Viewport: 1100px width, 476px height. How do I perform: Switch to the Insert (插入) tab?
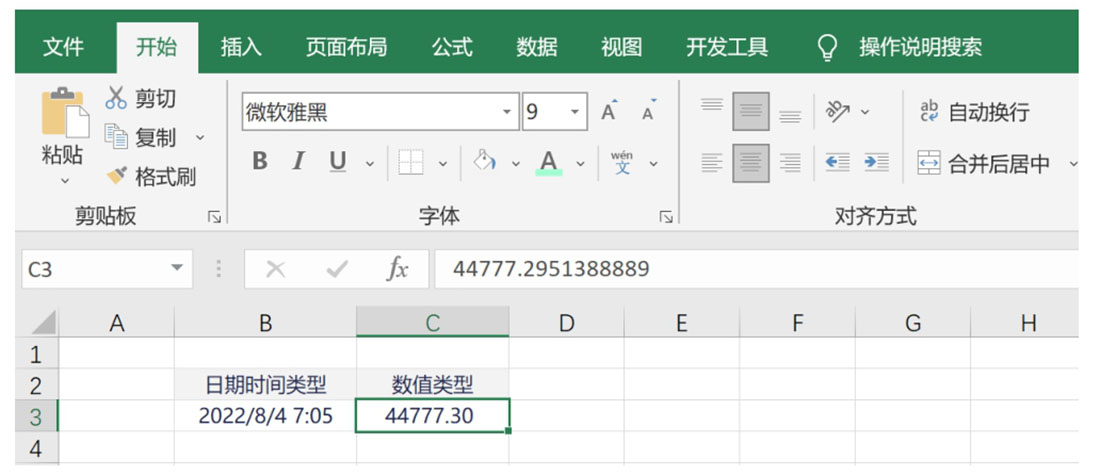point(241,47)
